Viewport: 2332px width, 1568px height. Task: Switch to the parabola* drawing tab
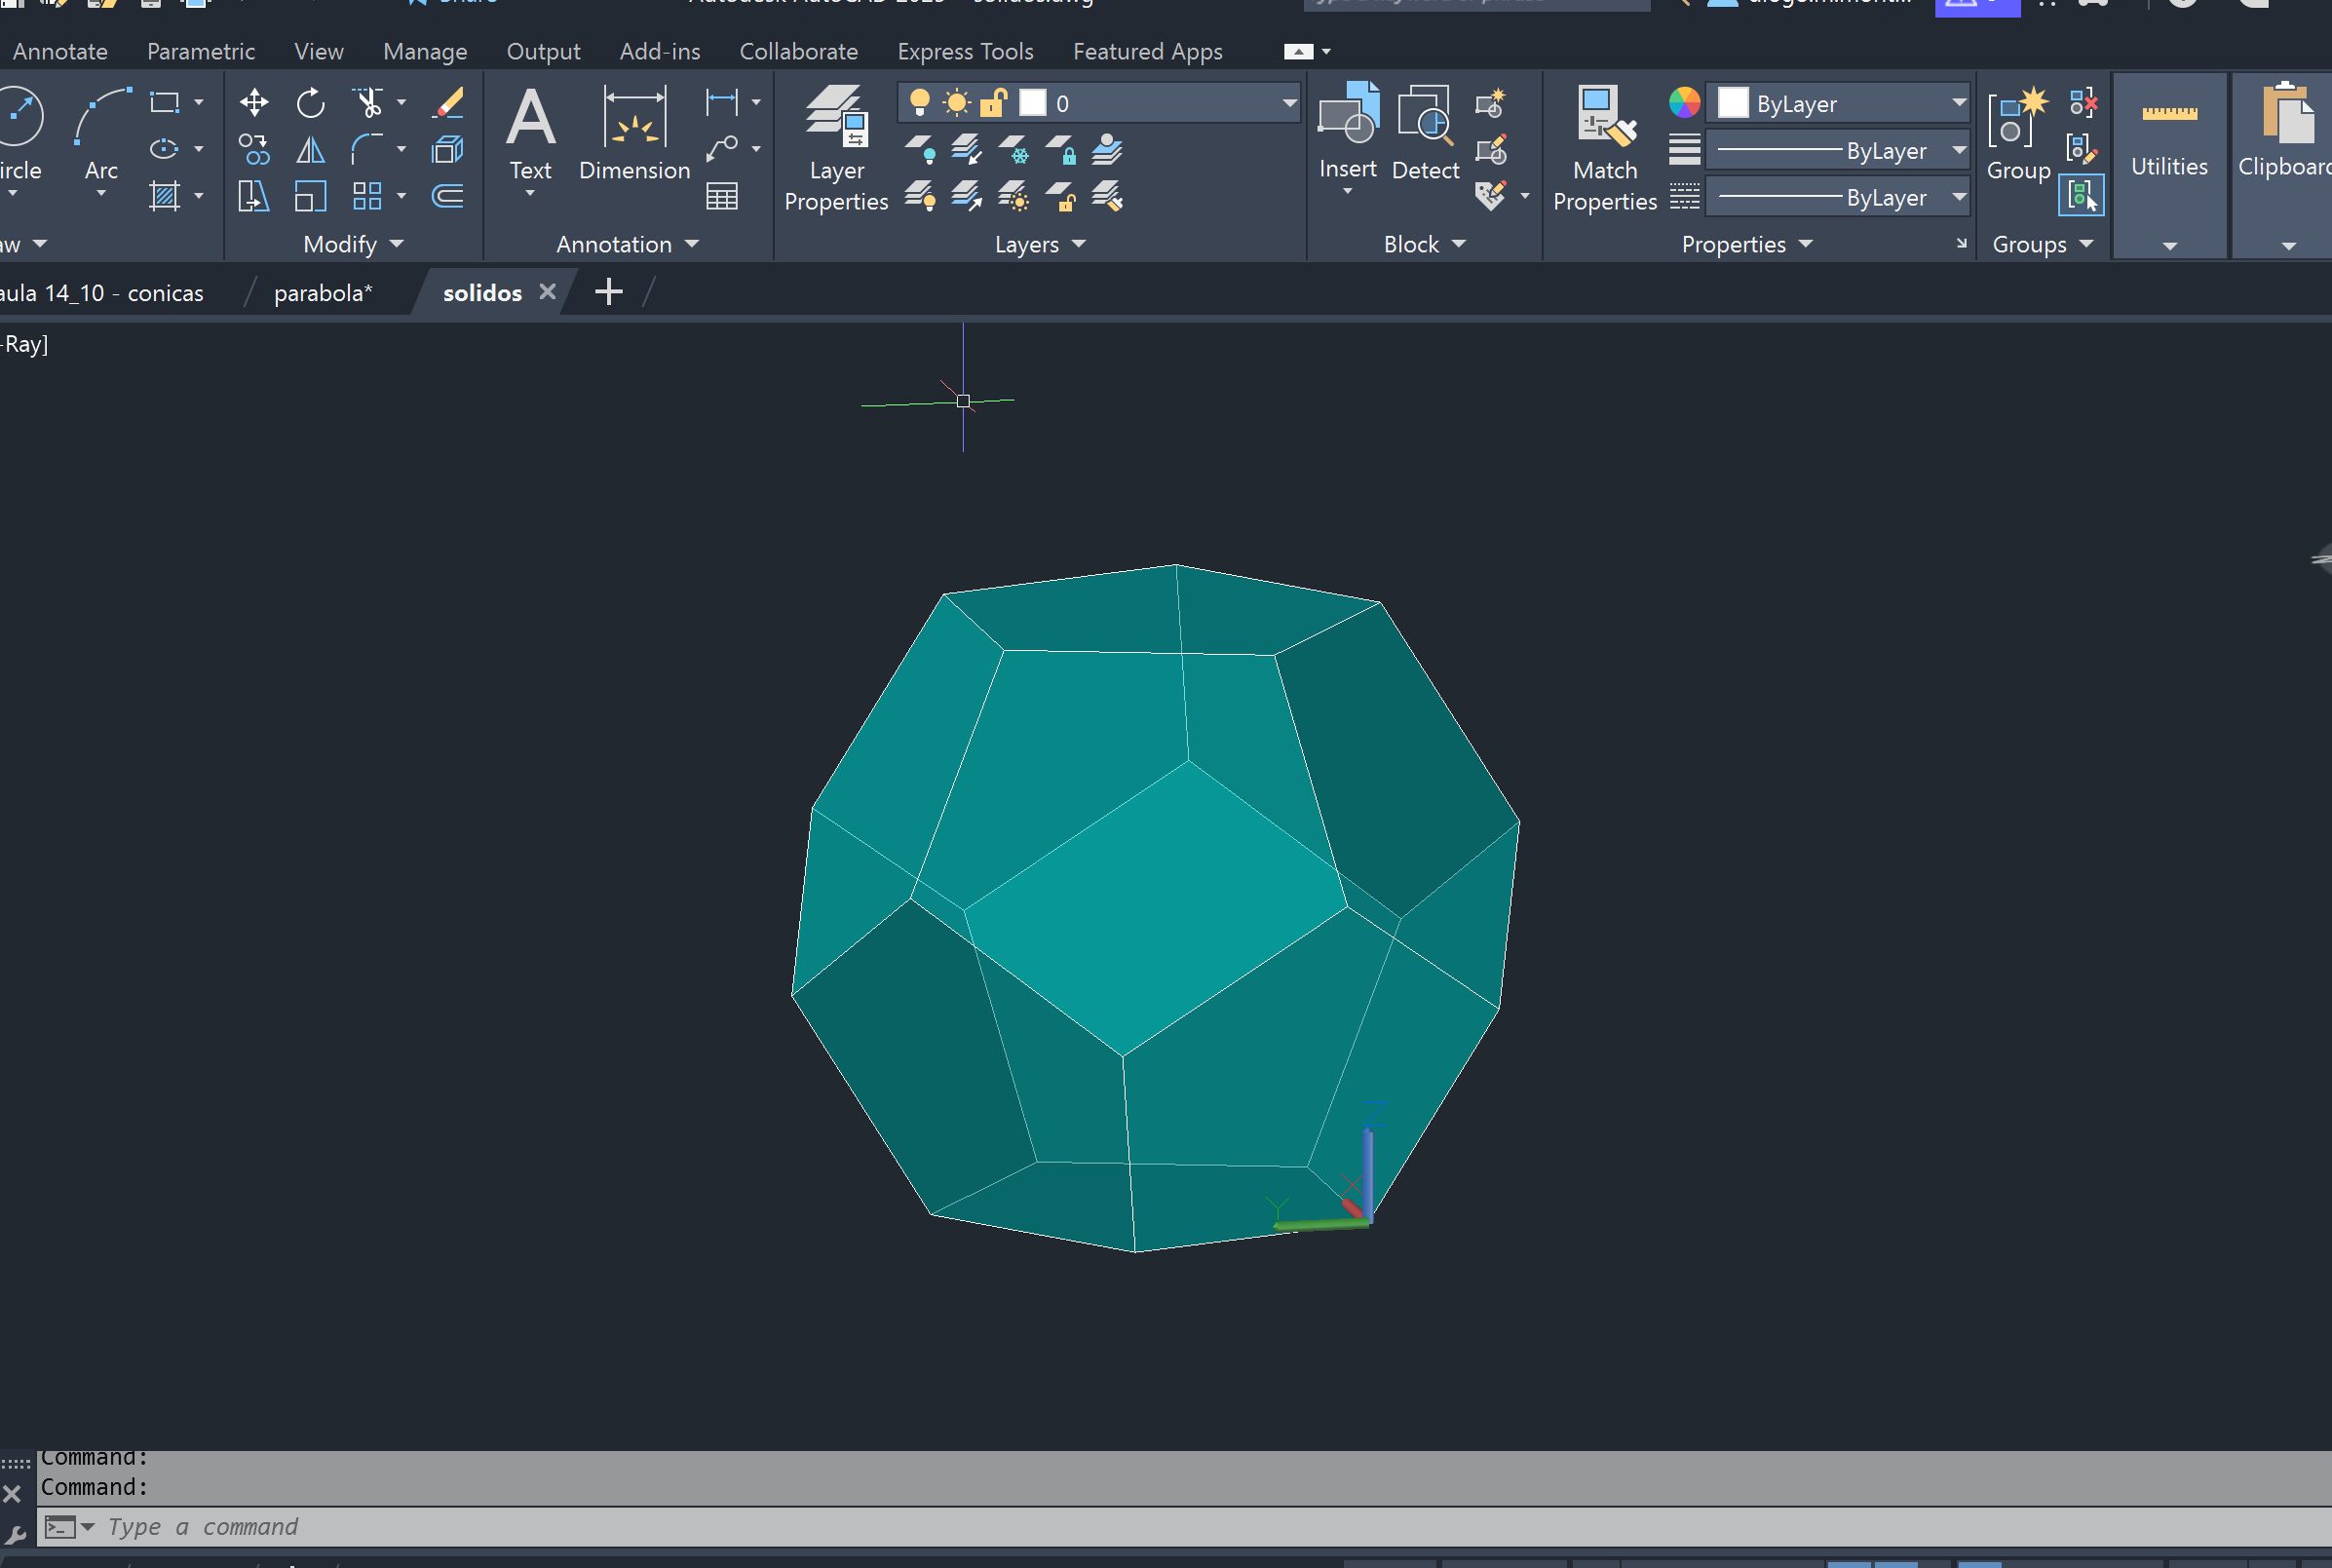322,293
